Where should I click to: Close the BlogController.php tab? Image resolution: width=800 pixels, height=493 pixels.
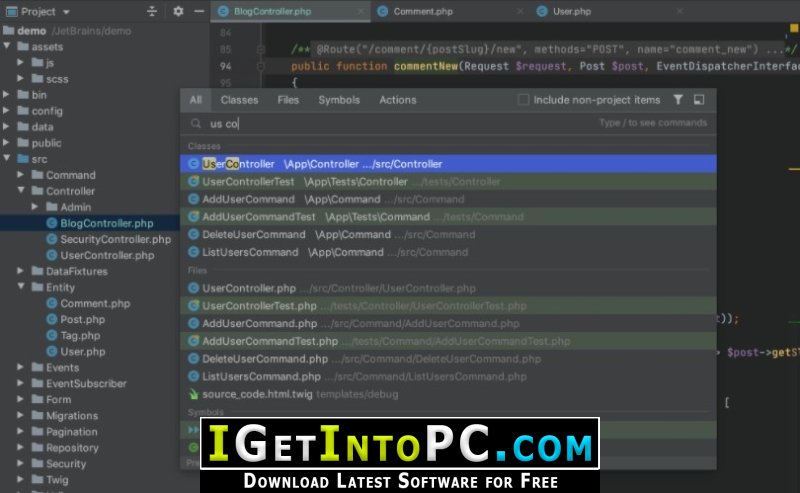361,11
